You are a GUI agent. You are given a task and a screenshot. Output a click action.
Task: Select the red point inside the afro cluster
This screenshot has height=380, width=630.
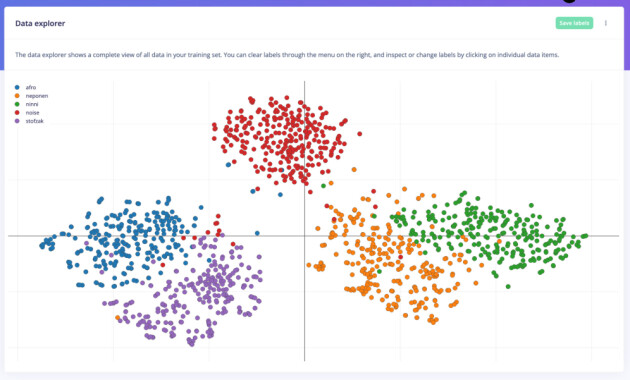coord(163,265)
